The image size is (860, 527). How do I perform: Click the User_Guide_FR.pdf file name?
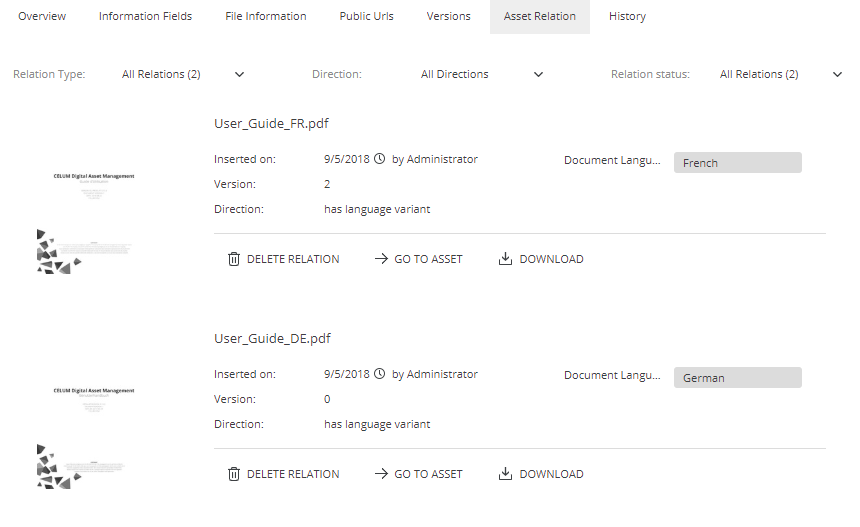pyautogui.click(x=271, y=123)
